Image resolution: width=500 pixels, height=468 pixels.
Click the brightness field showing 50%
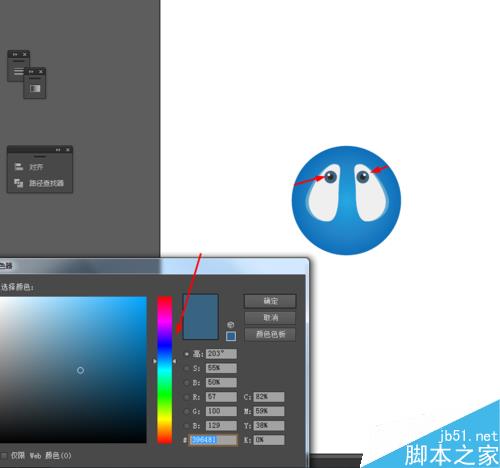pos(221,382)
